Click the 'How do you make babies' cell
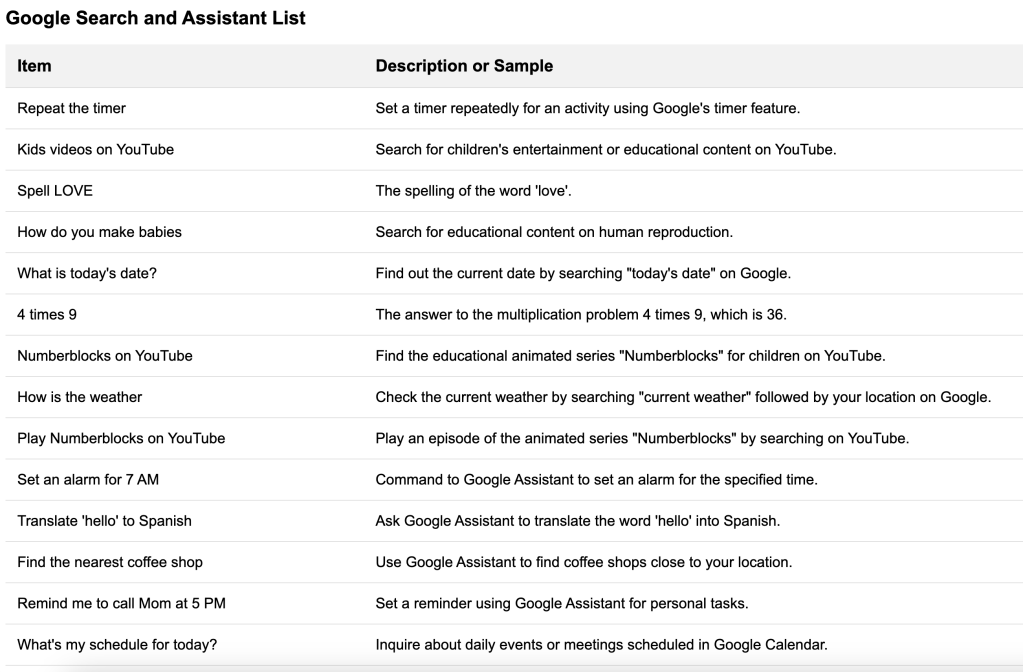Image resolution: width=1023 pixels, height=672 pixels. pos(99,232)
